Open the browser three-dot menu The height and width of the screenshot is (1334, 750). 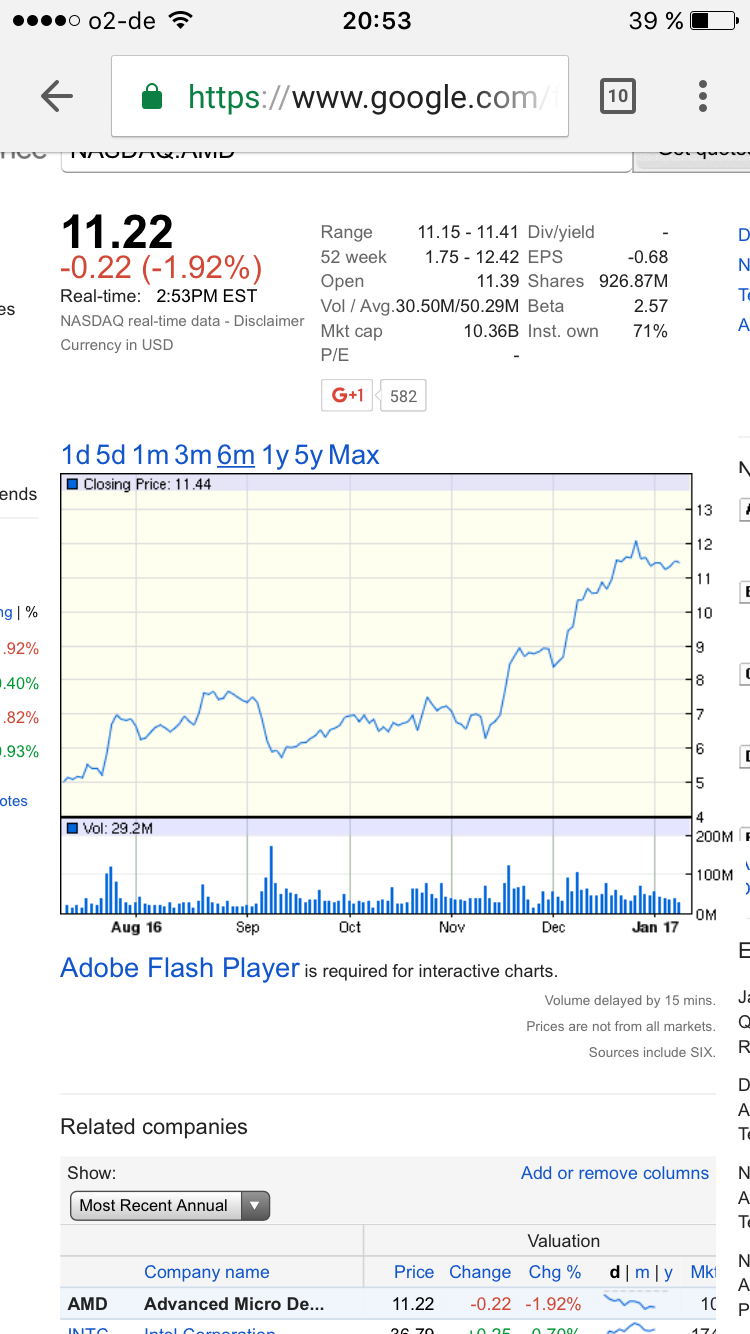pos(703,96)
